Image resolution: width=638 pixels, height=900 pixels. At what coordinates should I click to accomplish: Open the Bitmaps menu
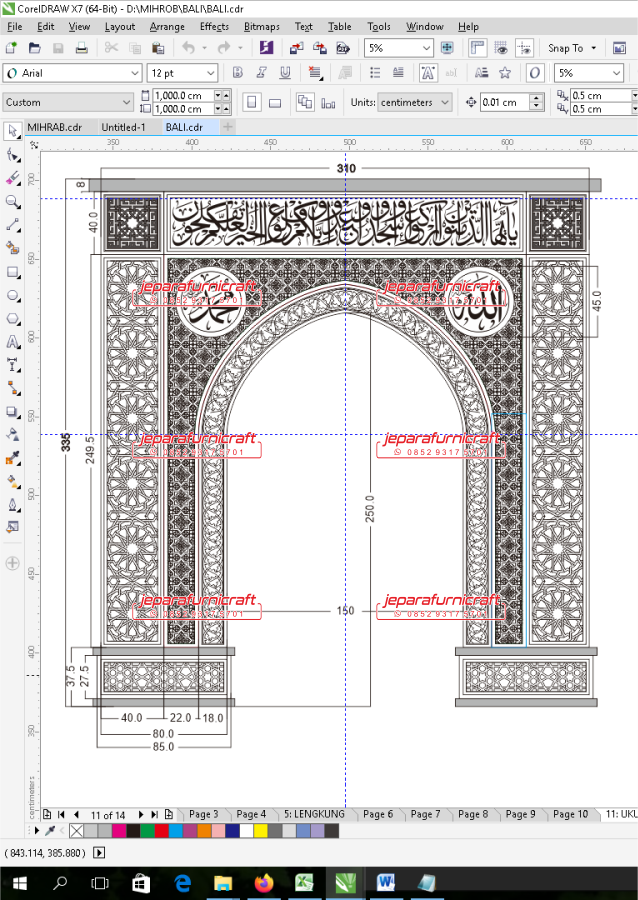pos(261,27)
